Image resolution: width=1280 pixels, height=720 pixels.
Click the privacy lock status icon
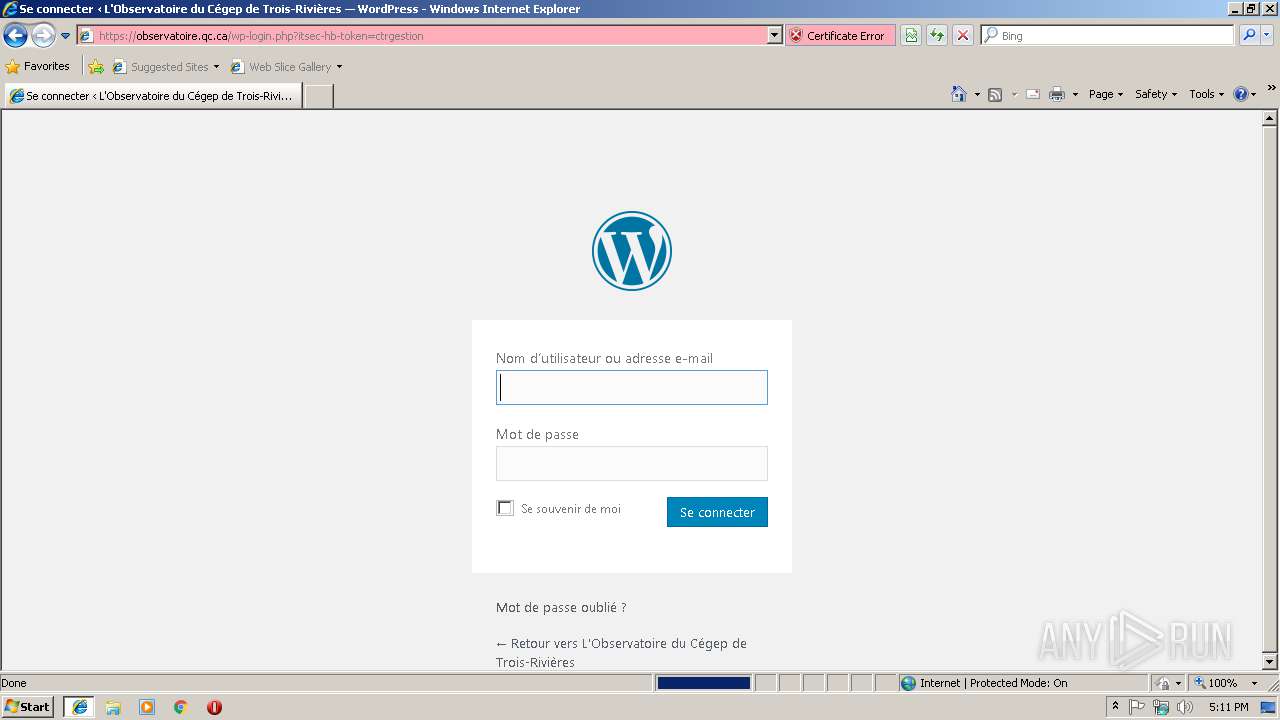point(1164,683)
